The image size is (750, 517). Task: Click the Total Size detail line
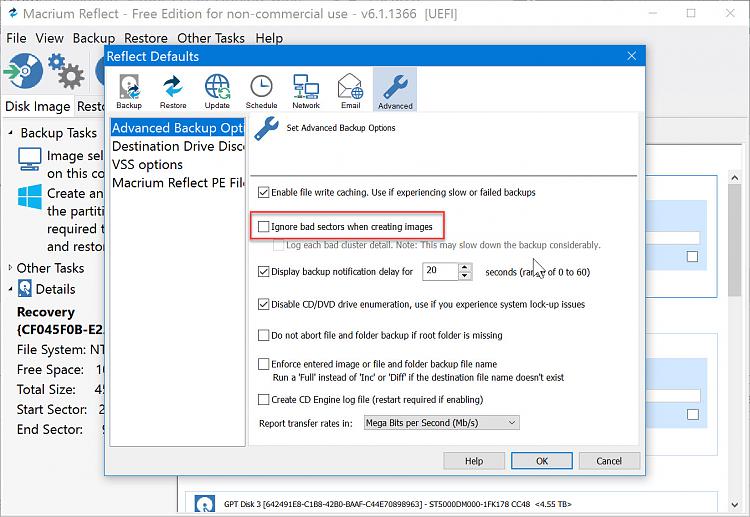pyautogui.click(x=60, y=389)
